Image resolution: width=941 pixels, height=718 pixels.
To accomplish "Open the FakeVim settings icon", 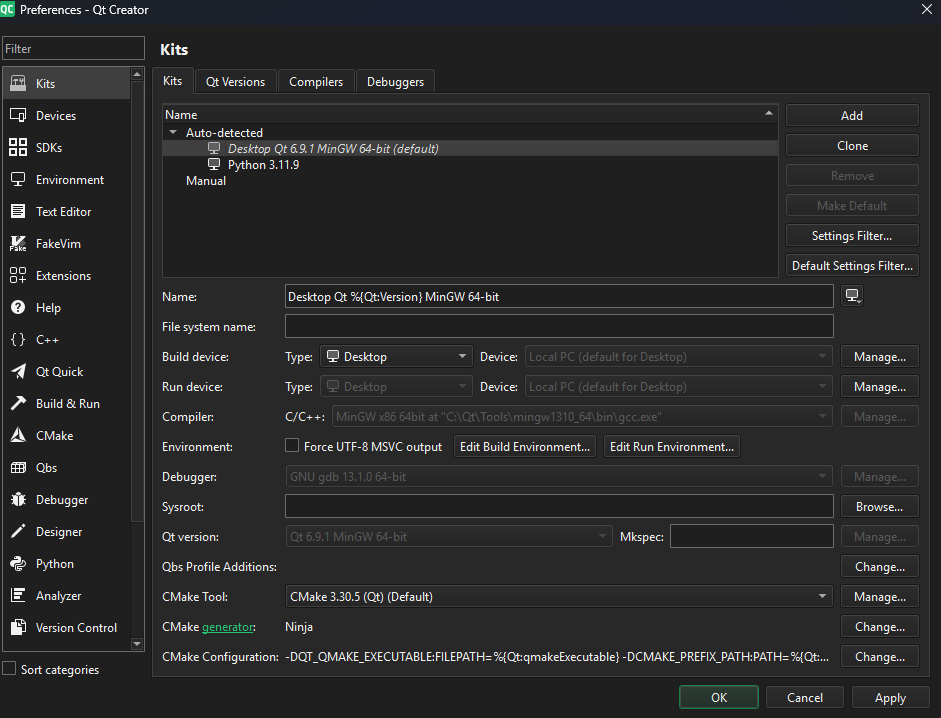I will click(18, 244).
